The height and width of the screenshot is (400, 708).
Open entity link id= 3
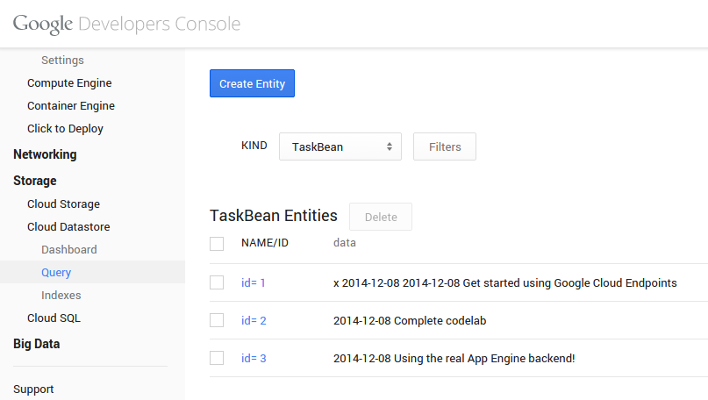(254, 358)
